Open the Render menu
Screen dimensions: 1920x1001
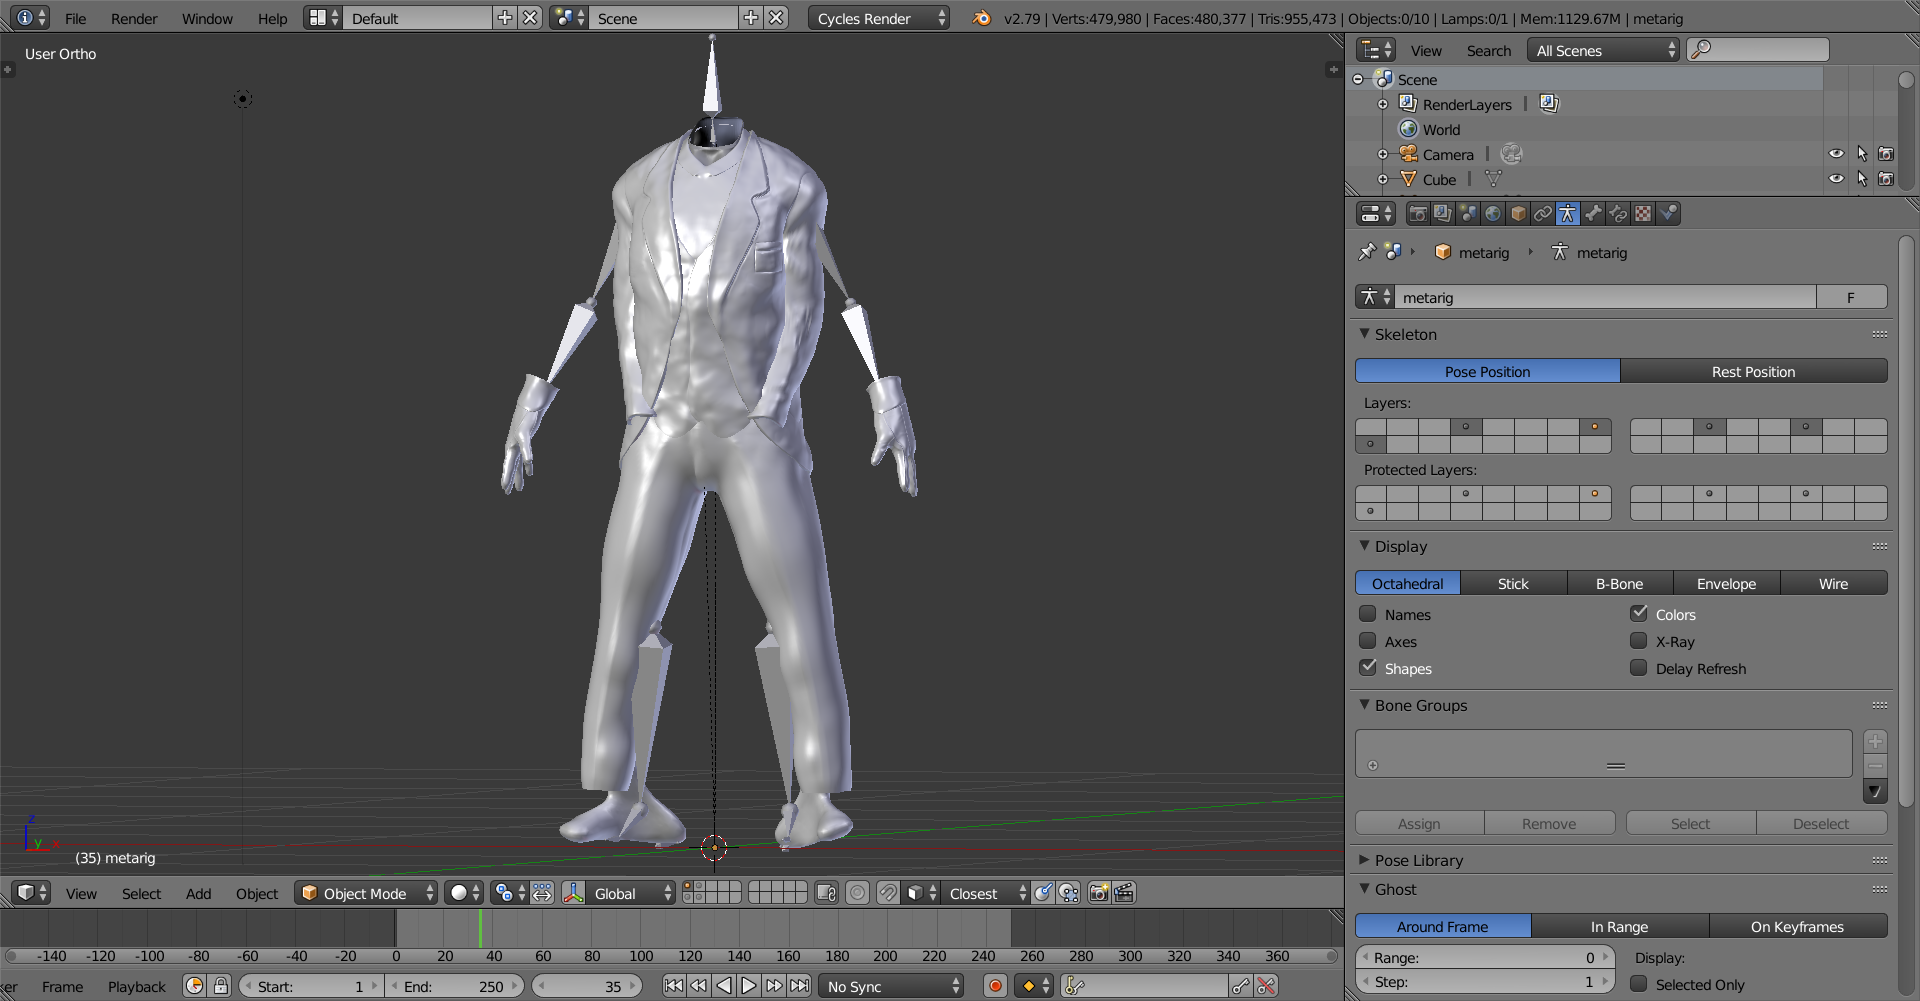click(134, 18)
